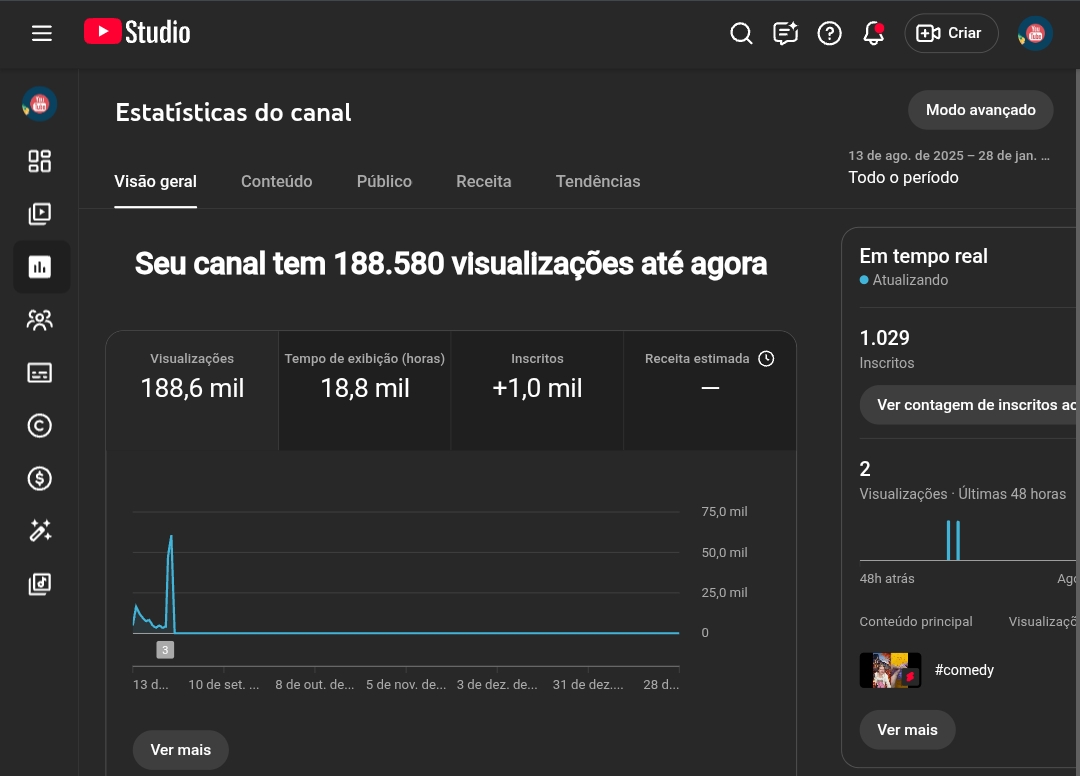Open Subtitles icon in the sidebar
The width and height of the screenshot is (1080, 776).
click(x=40, y=373)
